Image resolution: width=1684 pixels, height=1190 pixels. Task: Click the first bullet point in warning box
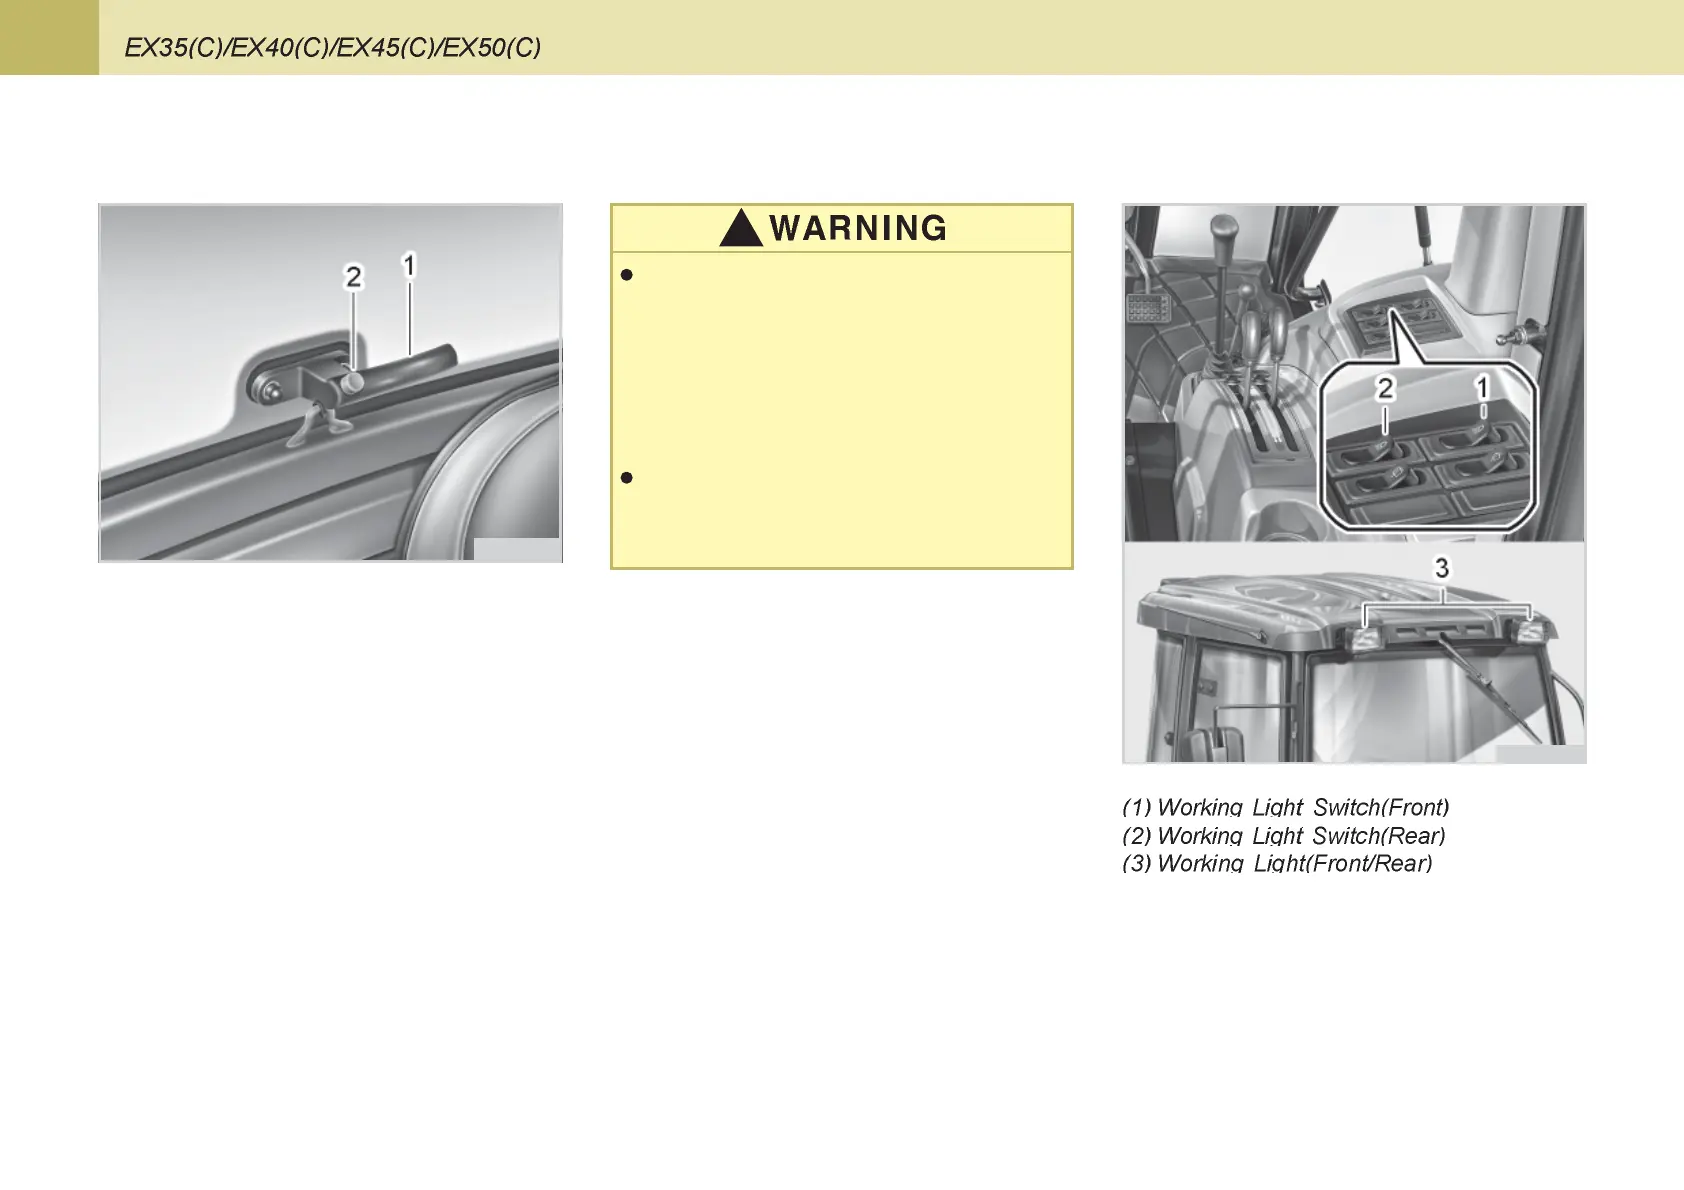tap(627, 275)
